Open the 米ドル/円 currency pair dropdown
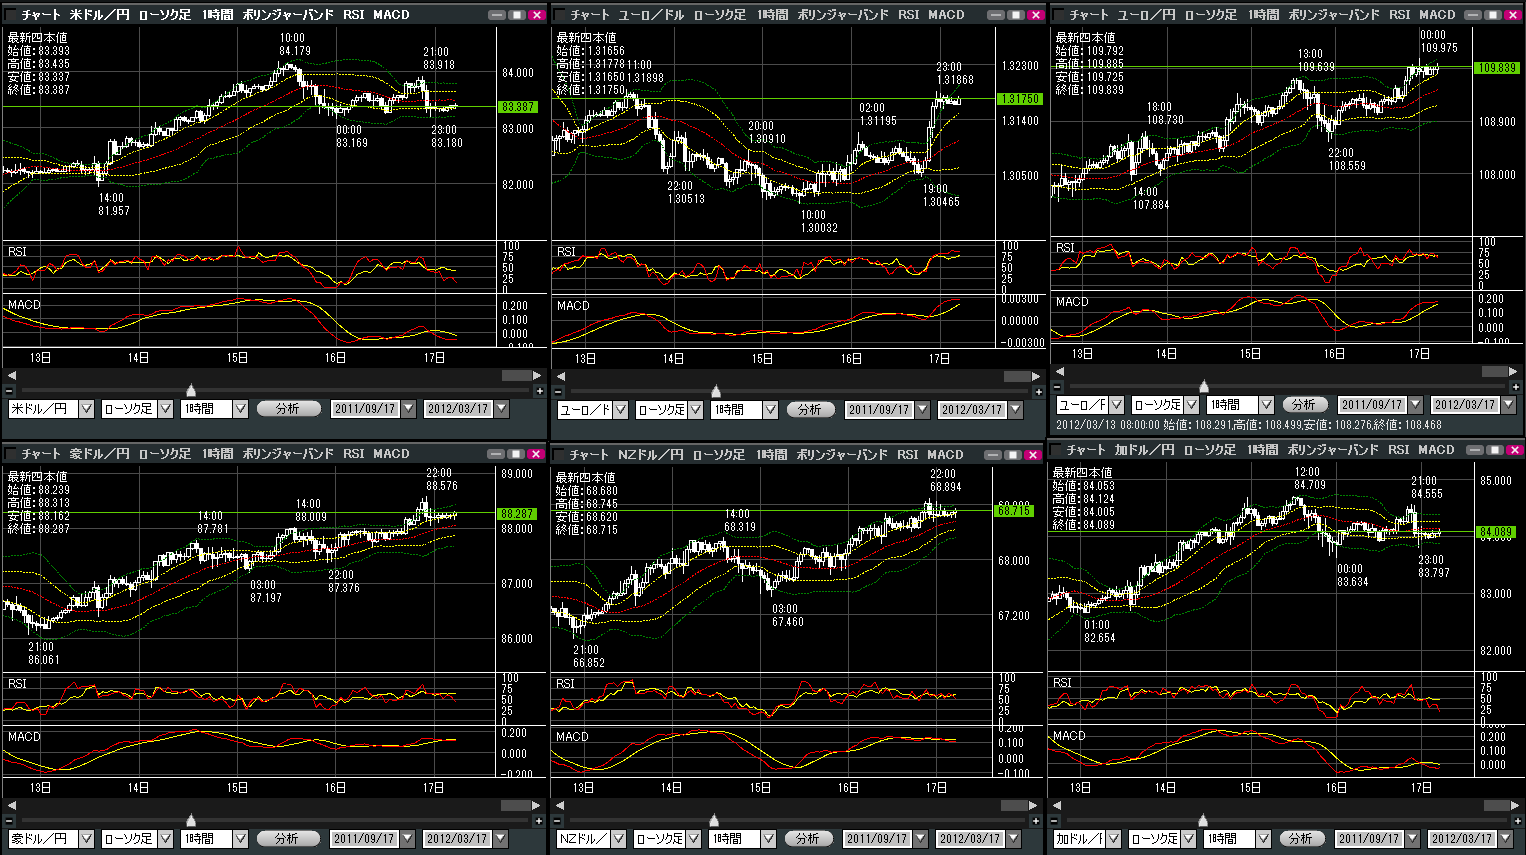The height and width of the screenshot is (855, 1526). [x=86, y=409]
